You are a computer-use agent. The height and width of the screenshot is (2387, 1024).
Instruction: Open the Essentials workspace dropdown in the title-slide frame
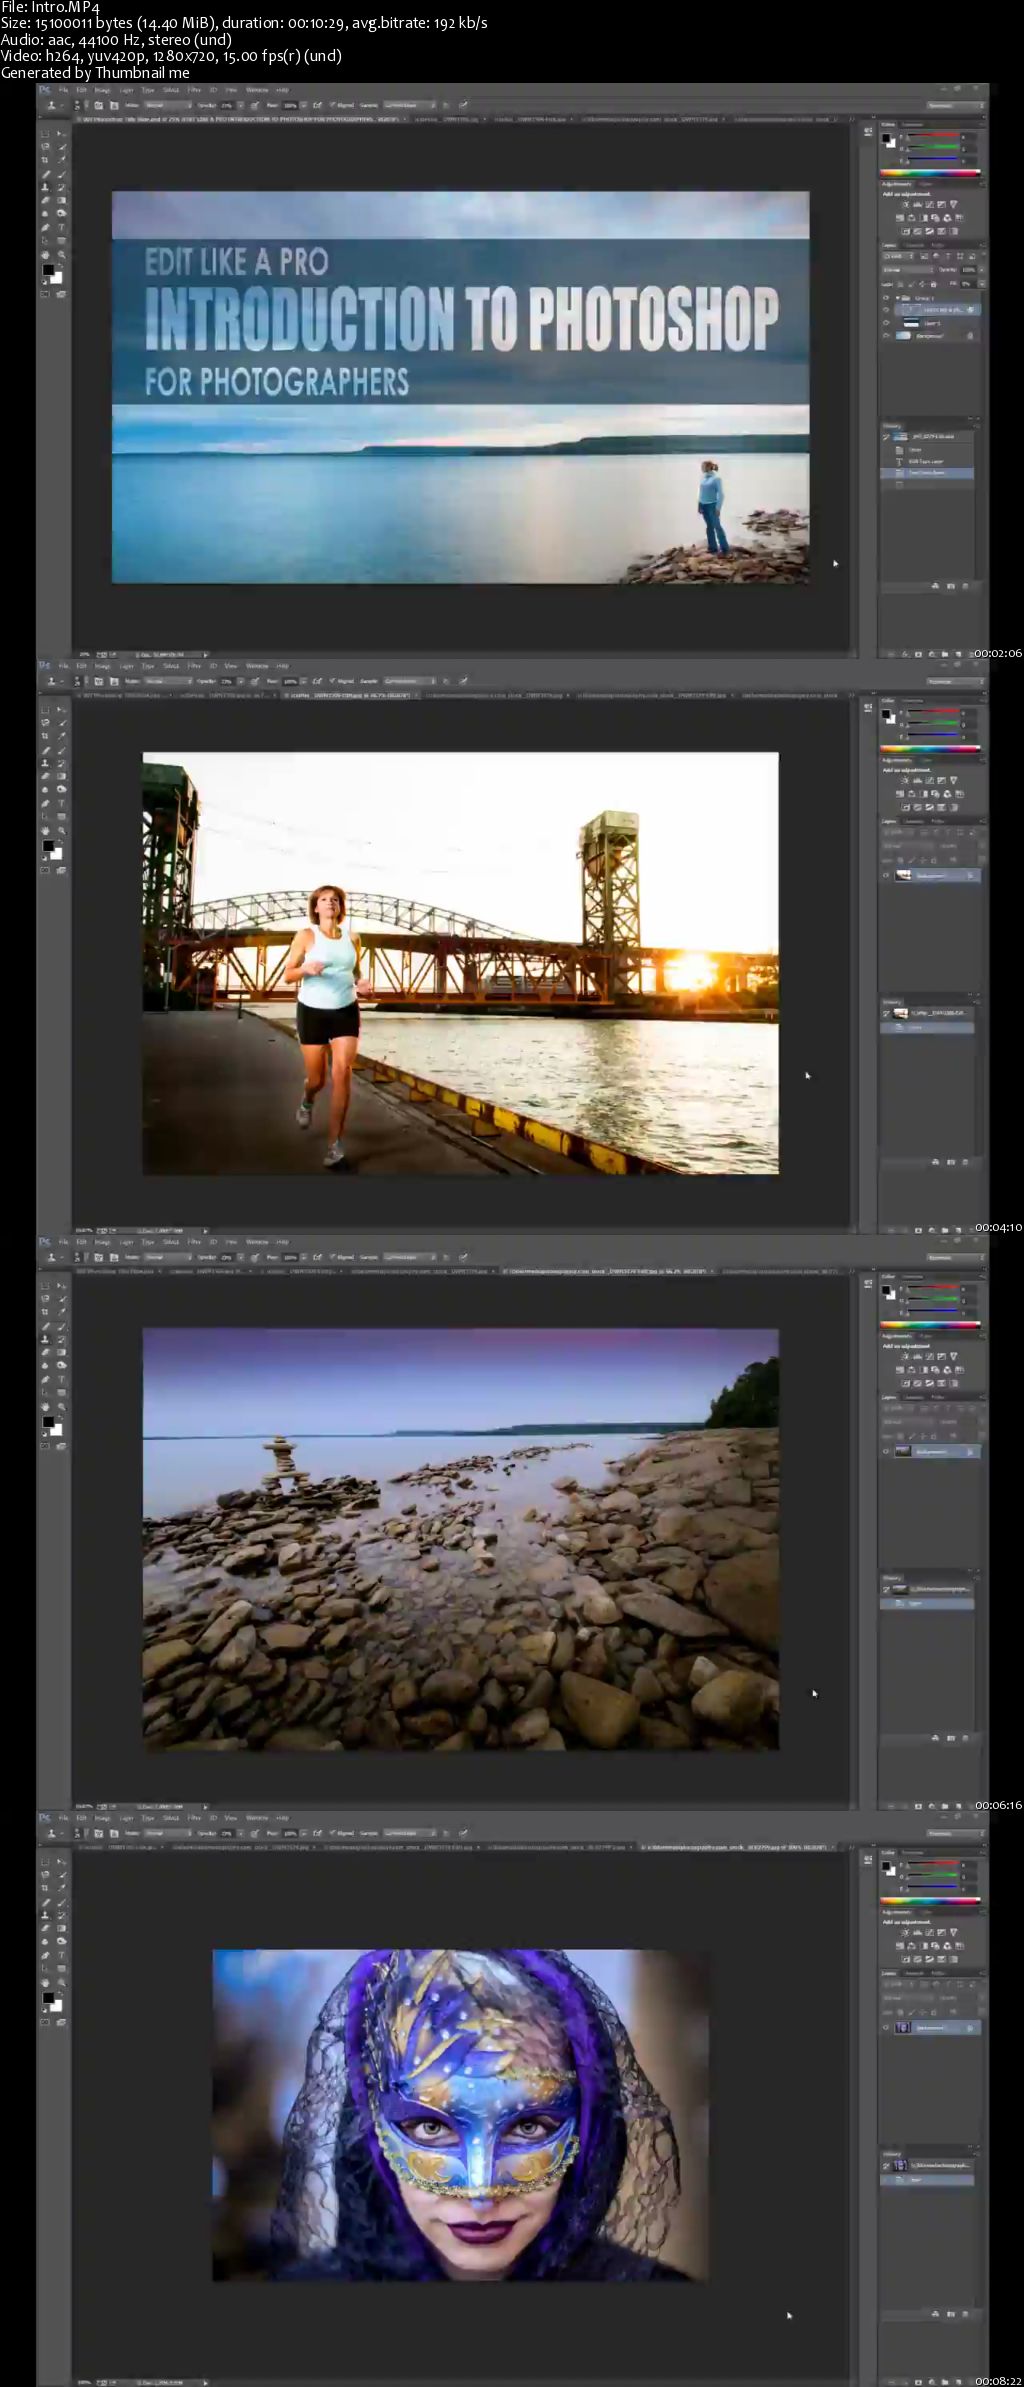click(956, 105)
